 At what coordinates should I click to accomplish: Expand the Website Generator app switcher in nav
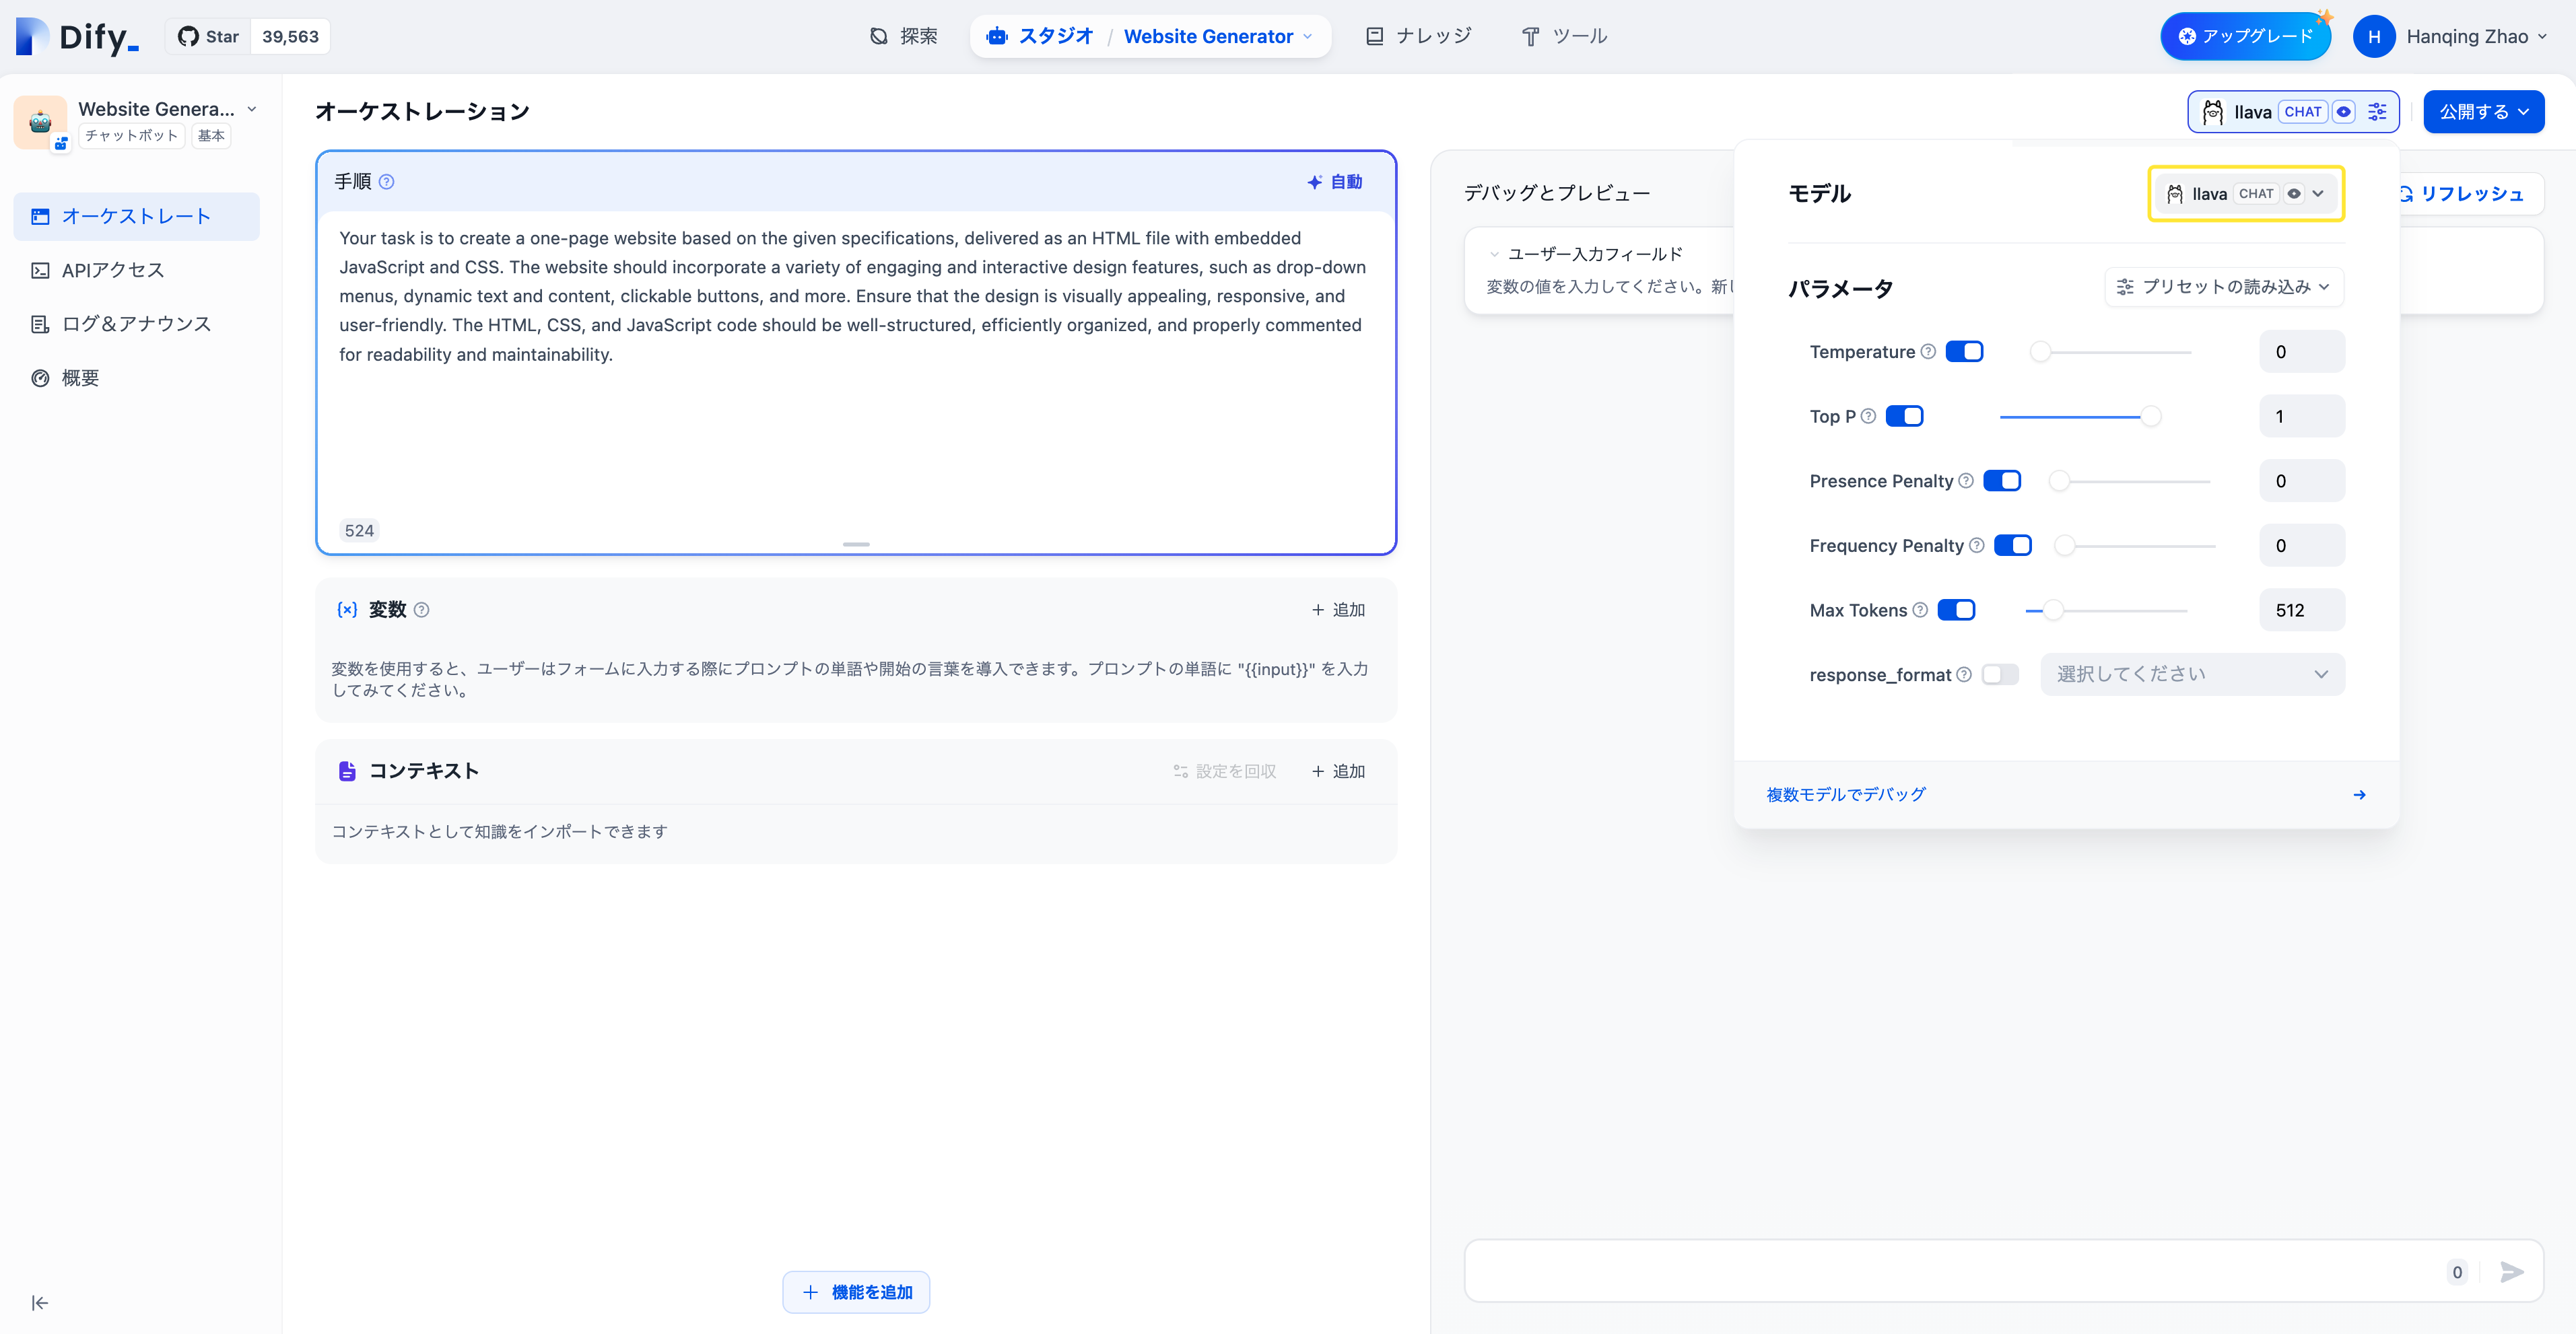pyautogui.click(x=1217, y=37)
